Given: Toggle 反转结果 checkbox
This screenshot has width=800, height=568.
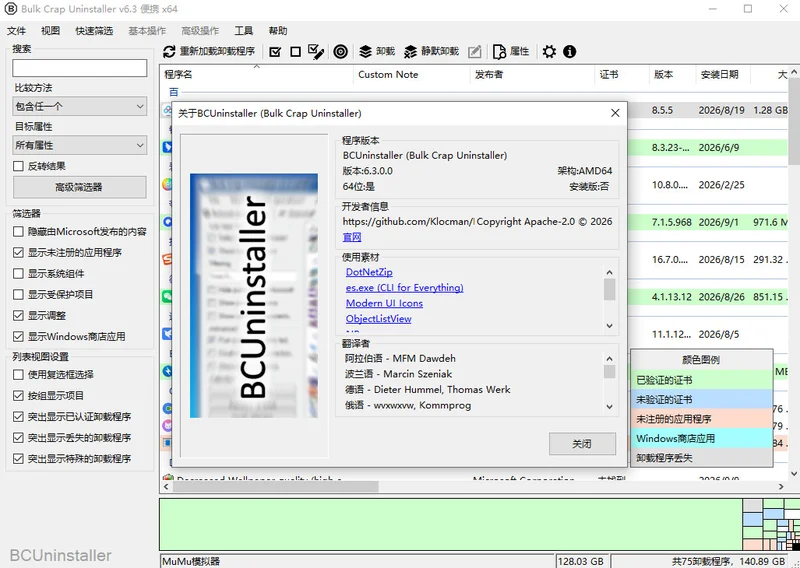Looking at the screenshot, I should pyautogui.click(x=18, y=166).
